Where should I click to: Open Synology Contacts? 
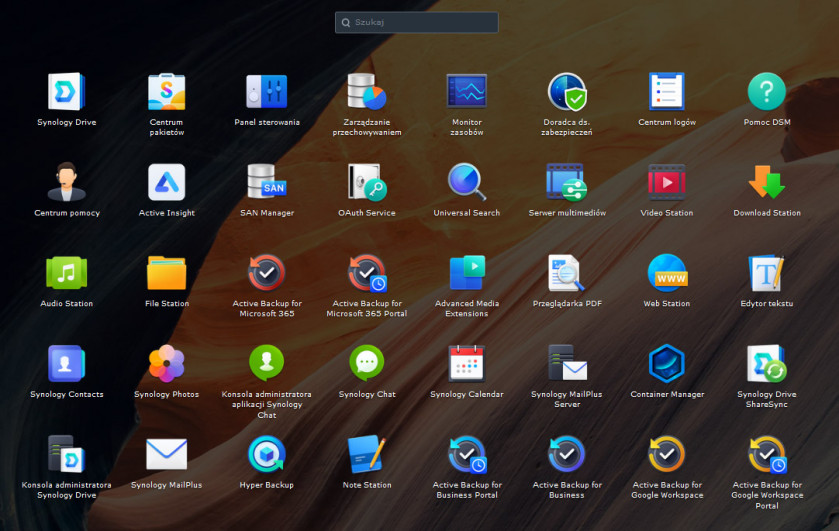(66, 363)
